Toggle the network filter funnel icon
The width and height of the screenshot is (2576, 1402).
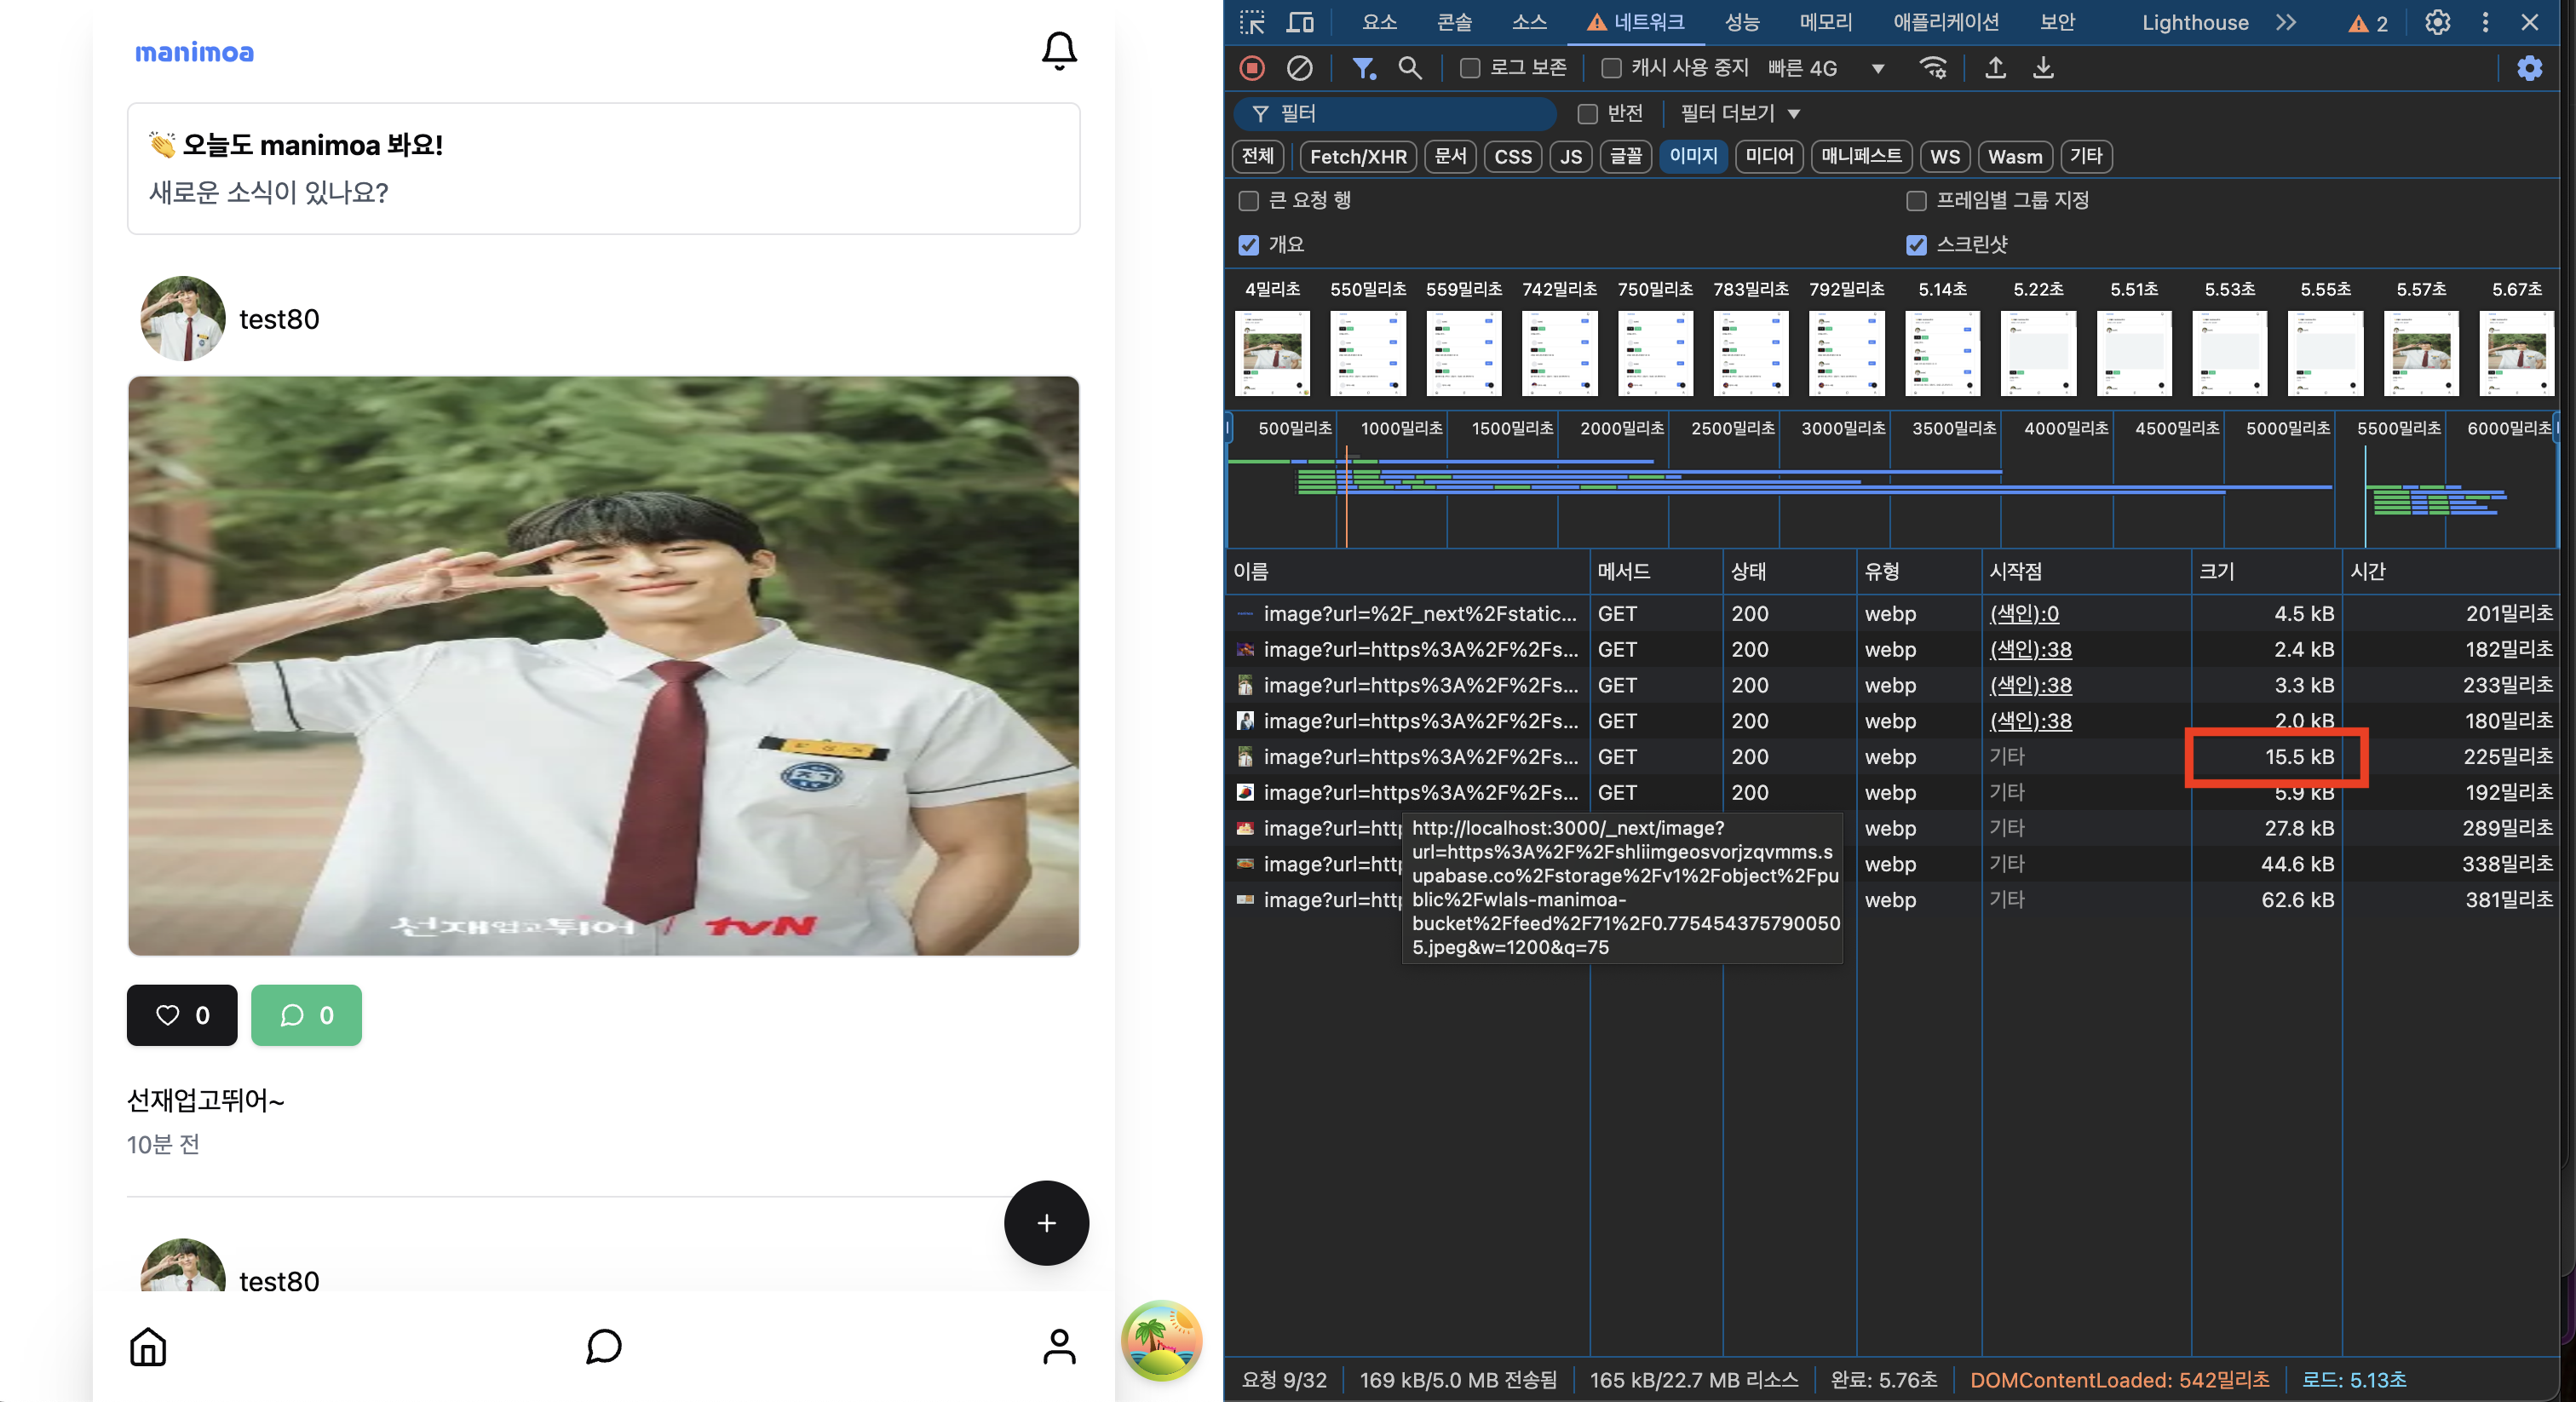(1363, 68)
